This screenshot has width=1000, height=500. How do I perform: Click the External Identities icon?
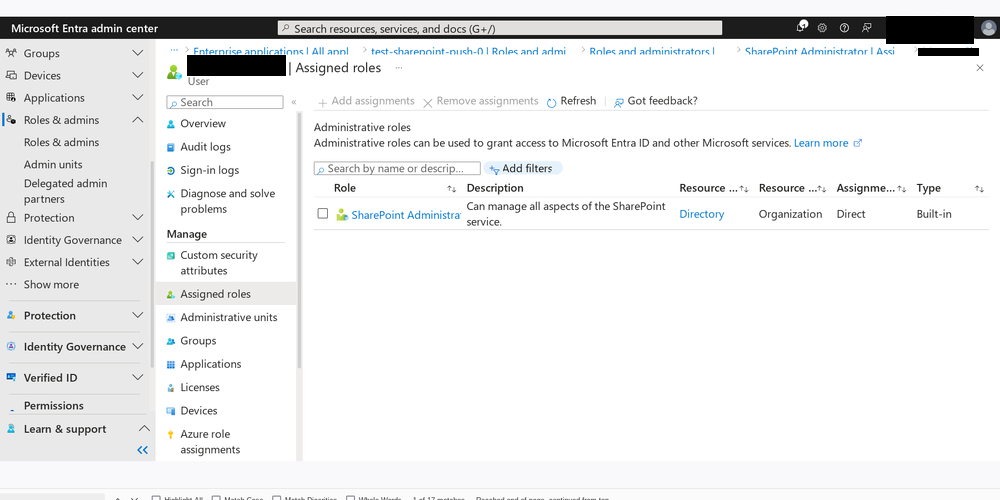coord(11,262)
